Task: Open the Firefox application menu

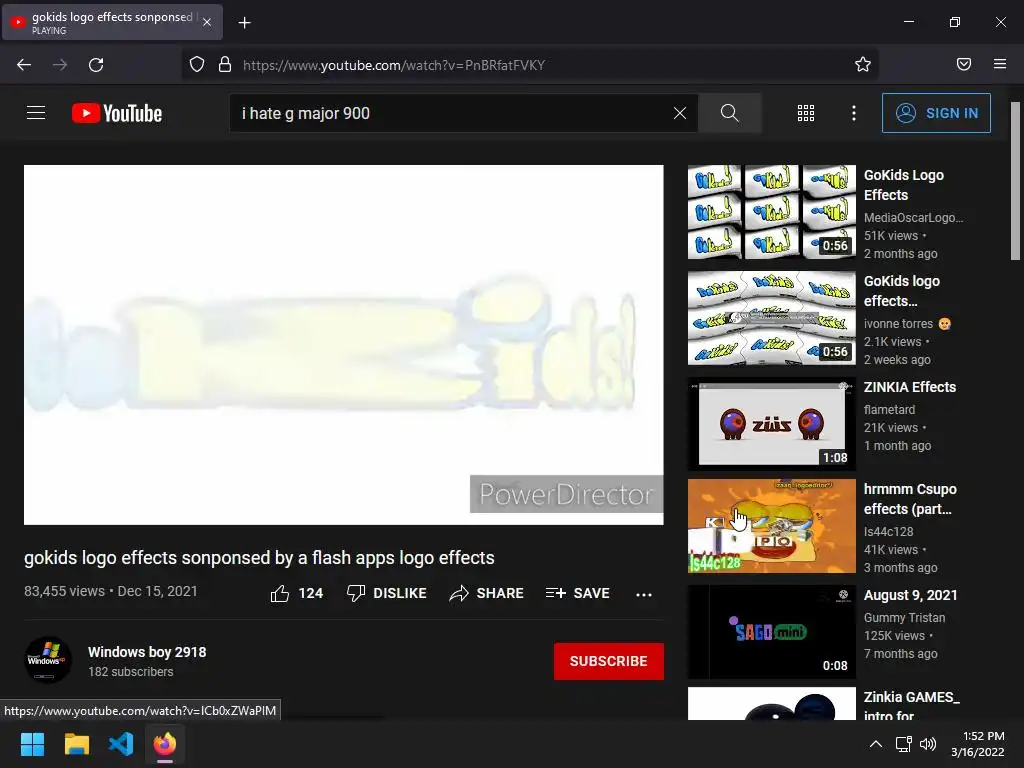Action: [1000, 64]
